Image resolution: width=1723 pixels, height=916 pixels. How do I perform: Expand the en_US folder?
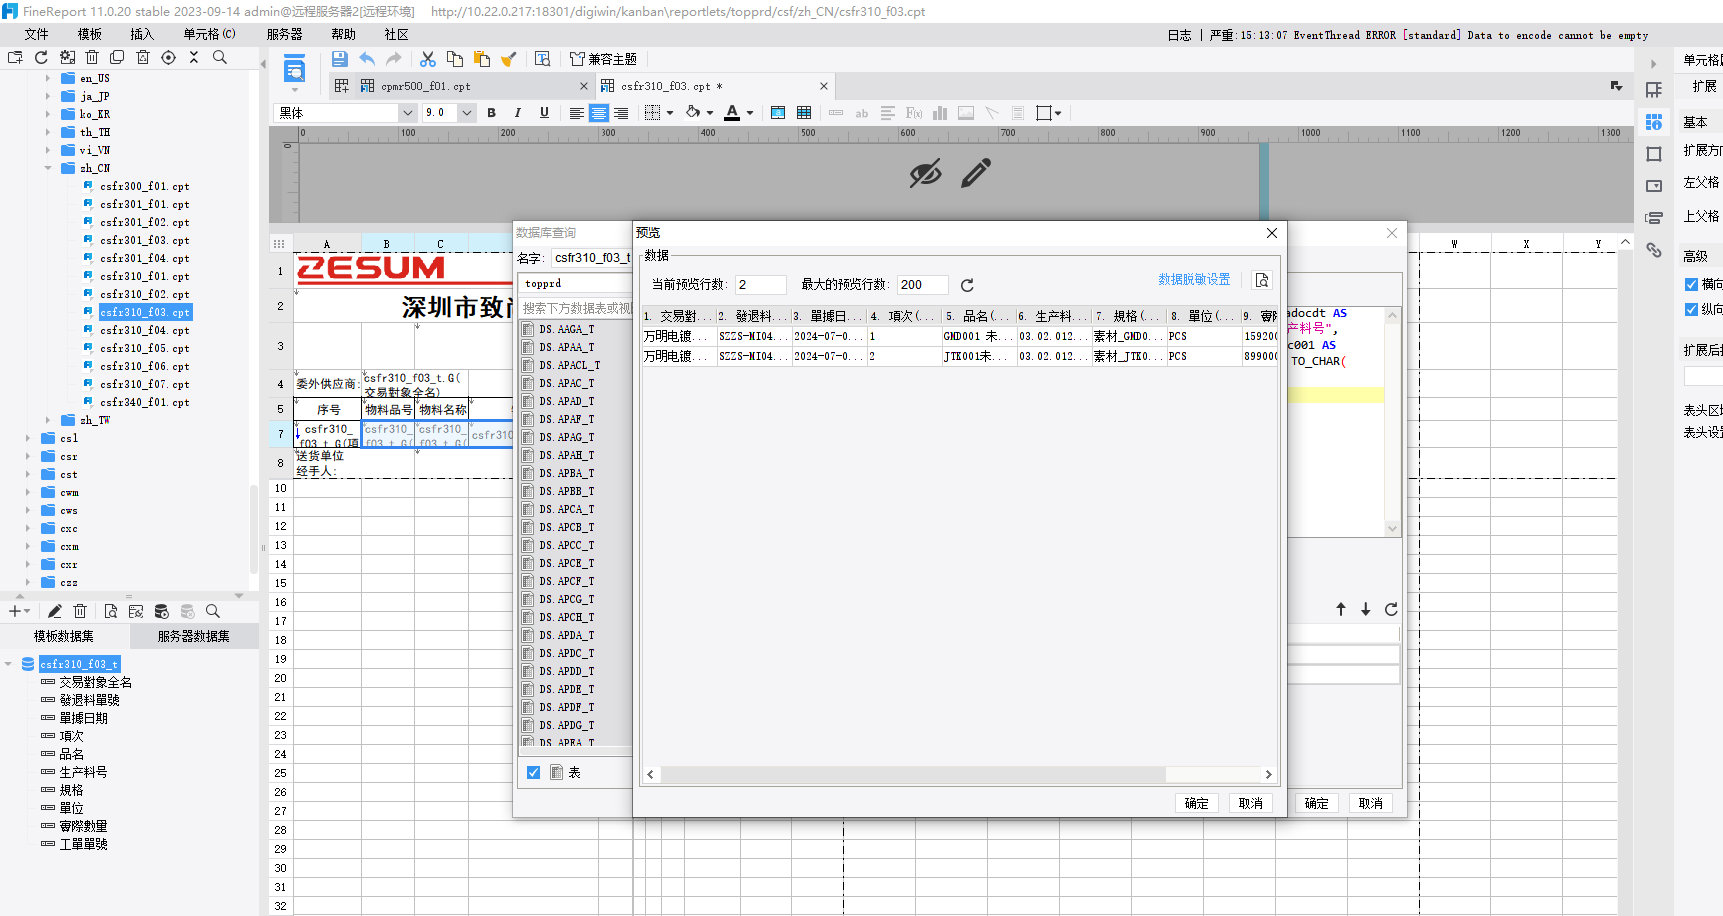pyautogui.click(x=47, y=78)
